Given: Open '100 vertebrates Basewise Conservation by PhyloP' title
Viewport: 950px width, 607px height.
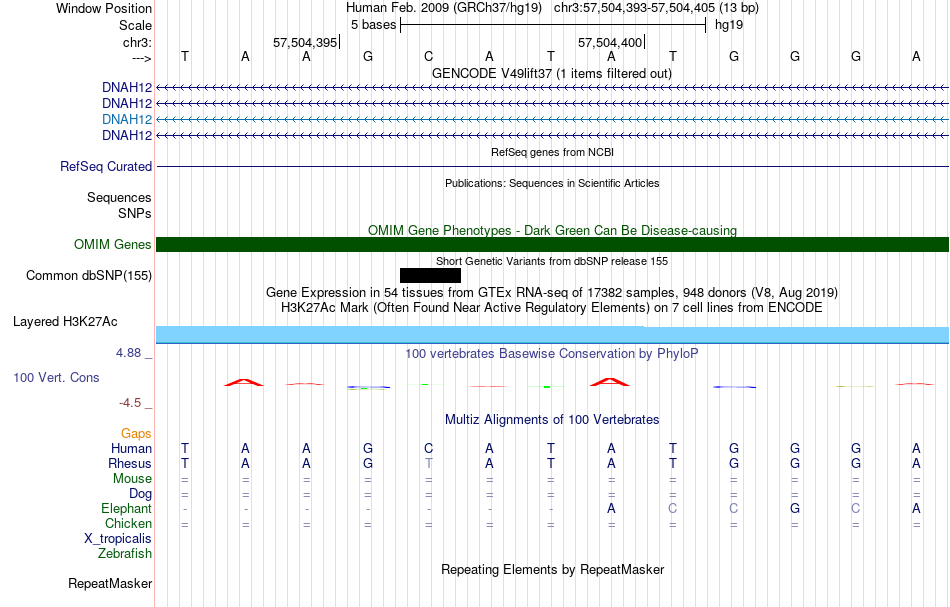Looking at the screenshot, I should click(x=552, y=353).
